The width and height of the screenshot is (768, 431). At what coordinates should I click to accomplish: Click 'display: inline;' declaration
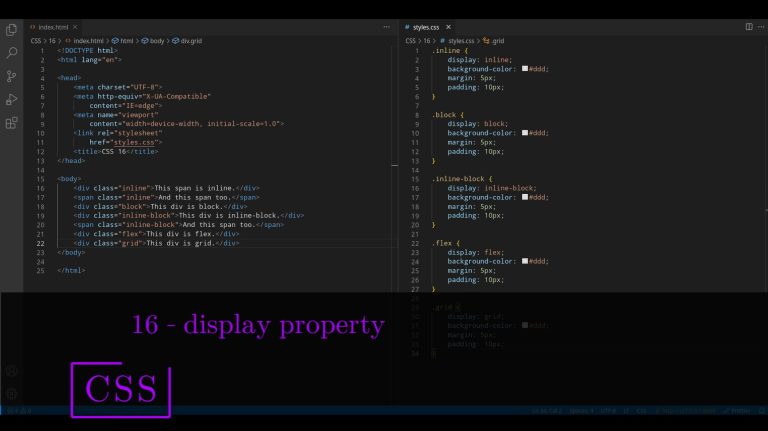480,60
